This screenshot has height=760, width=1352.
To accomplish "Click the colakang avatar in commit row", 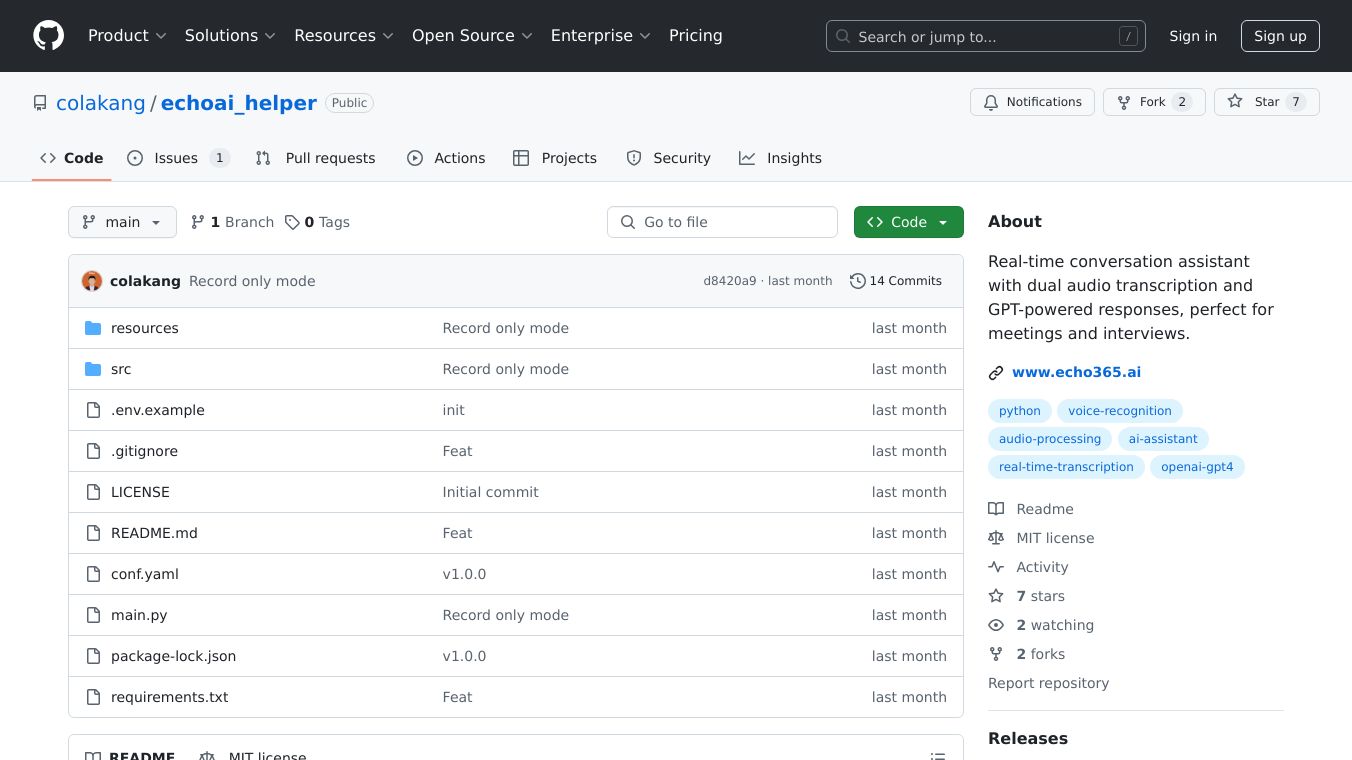I will 92,281.
